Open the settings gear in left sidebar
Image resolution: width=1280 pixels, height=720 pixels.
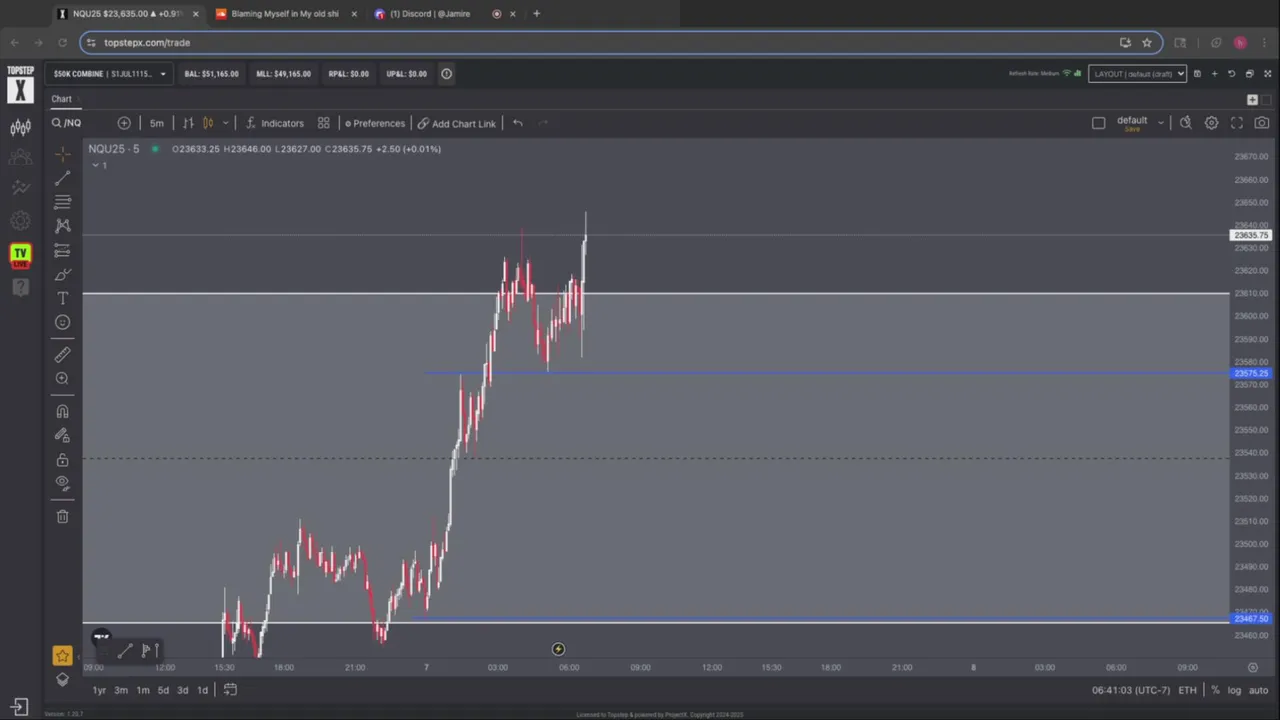(x=20, y=221)
